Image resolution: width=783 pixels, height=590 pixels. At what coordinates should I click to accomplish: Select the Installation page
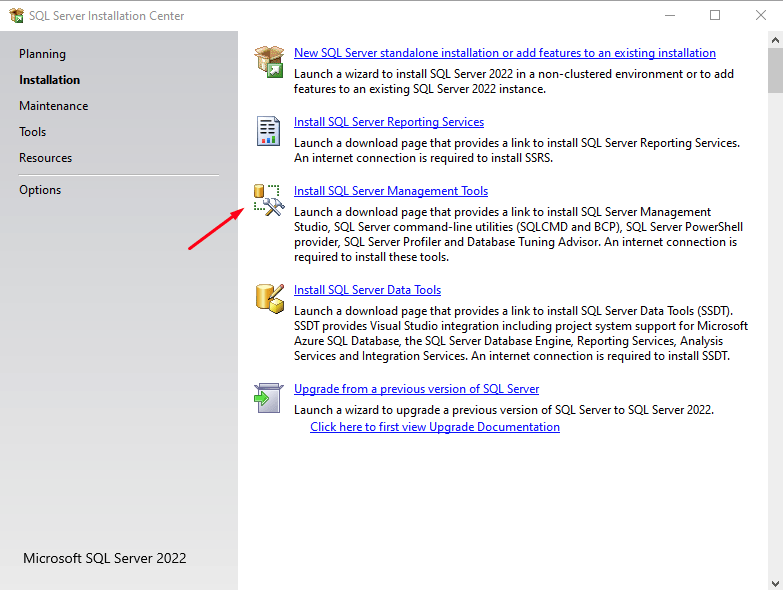(x=49, y=80)
